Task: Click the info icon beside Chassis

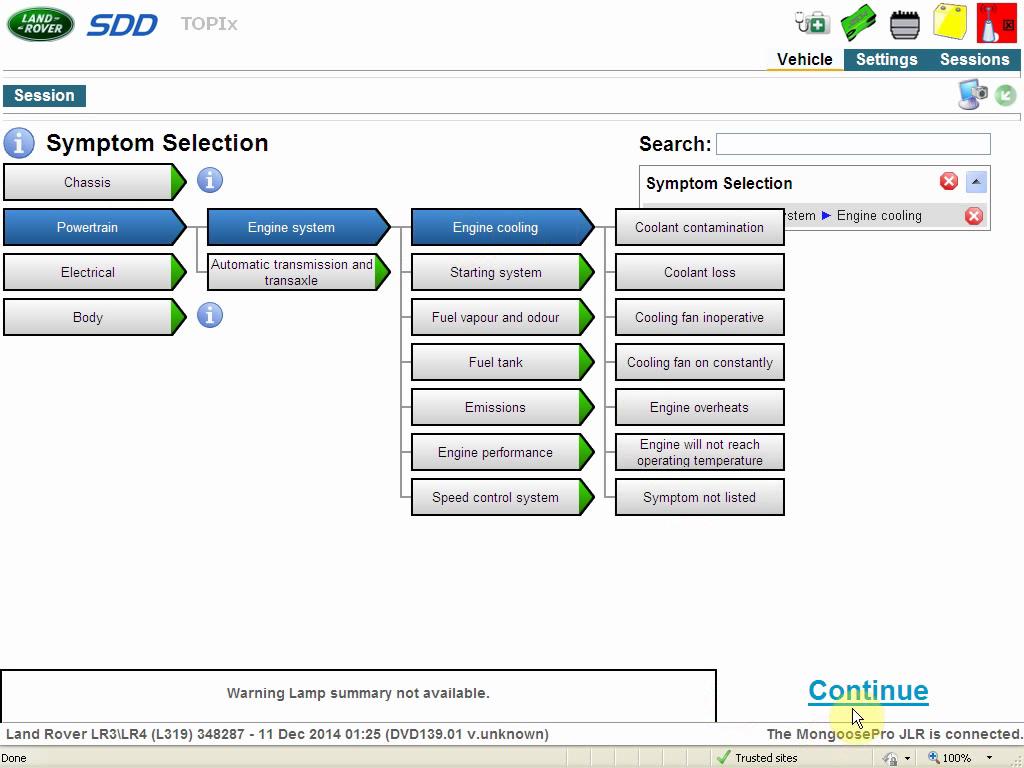Action: pos(209,181)
